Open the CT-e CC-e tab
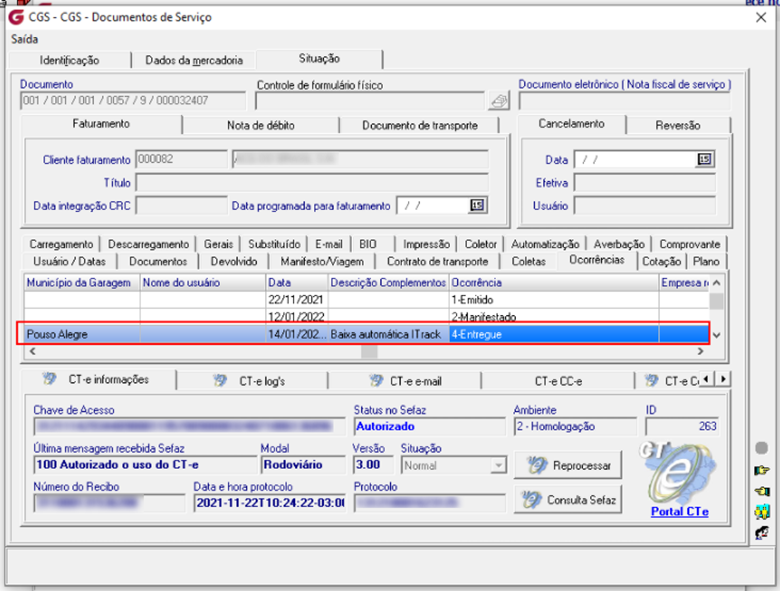 pyautogui.click(x=558, y=382)
